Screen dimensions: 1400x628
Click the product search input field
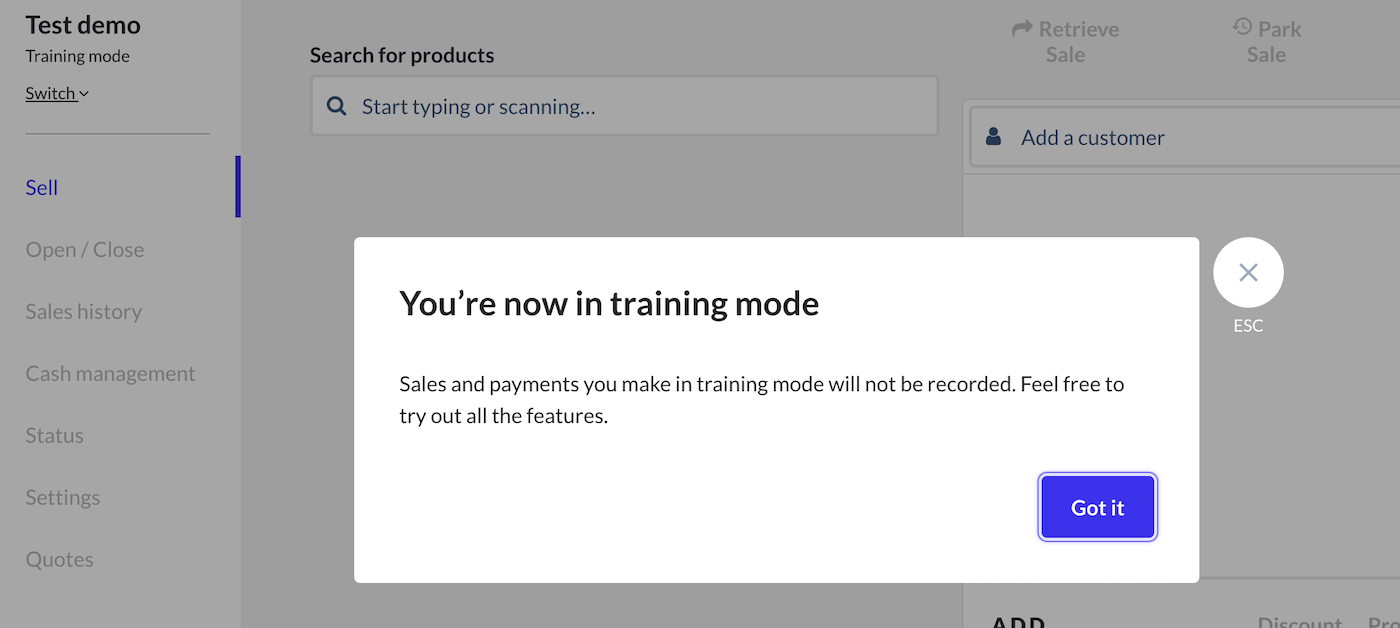(624, 105)
